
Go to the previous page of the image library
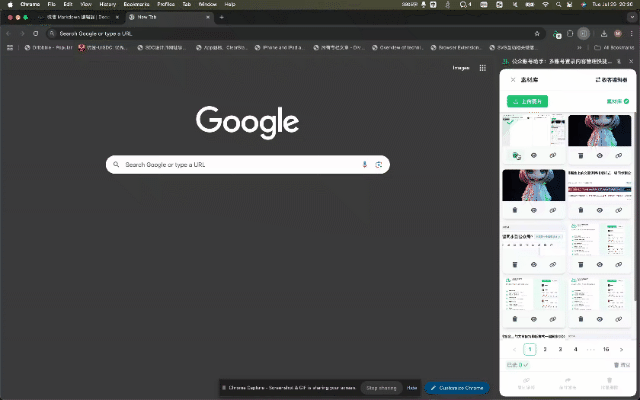[514, 349]
